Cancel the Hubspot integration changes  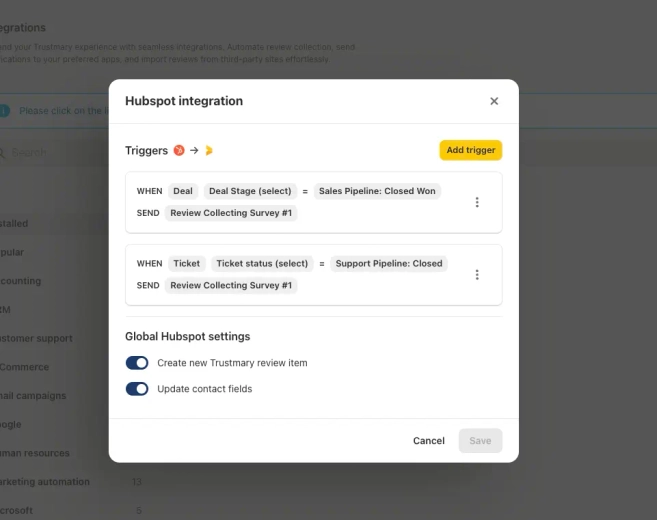point(429,441)
